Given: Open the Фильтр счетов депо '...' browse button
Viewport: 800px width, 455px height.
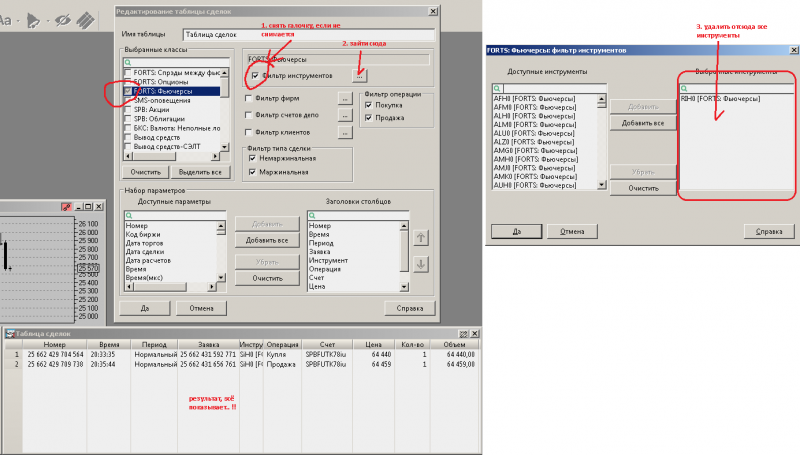Looking at the screenshot, I should tap(345, 116).
